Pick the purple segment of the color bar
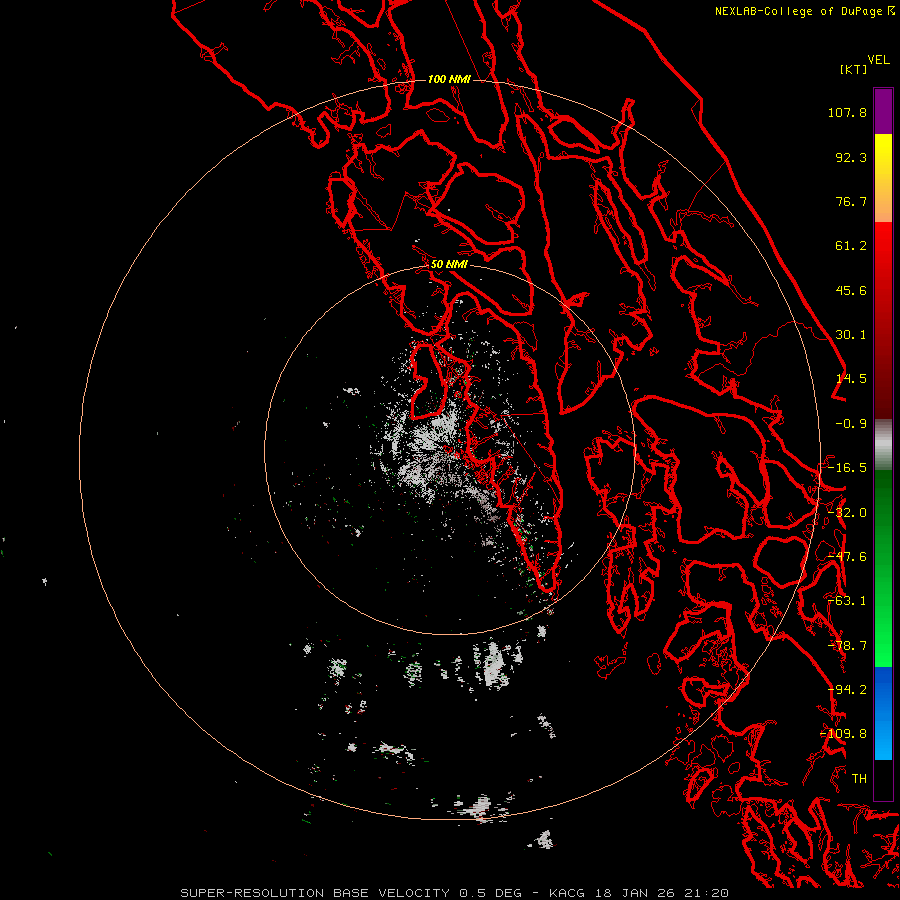Image resolution: width=900 pixels, height=900 pixels. click(x=883, y=111)
